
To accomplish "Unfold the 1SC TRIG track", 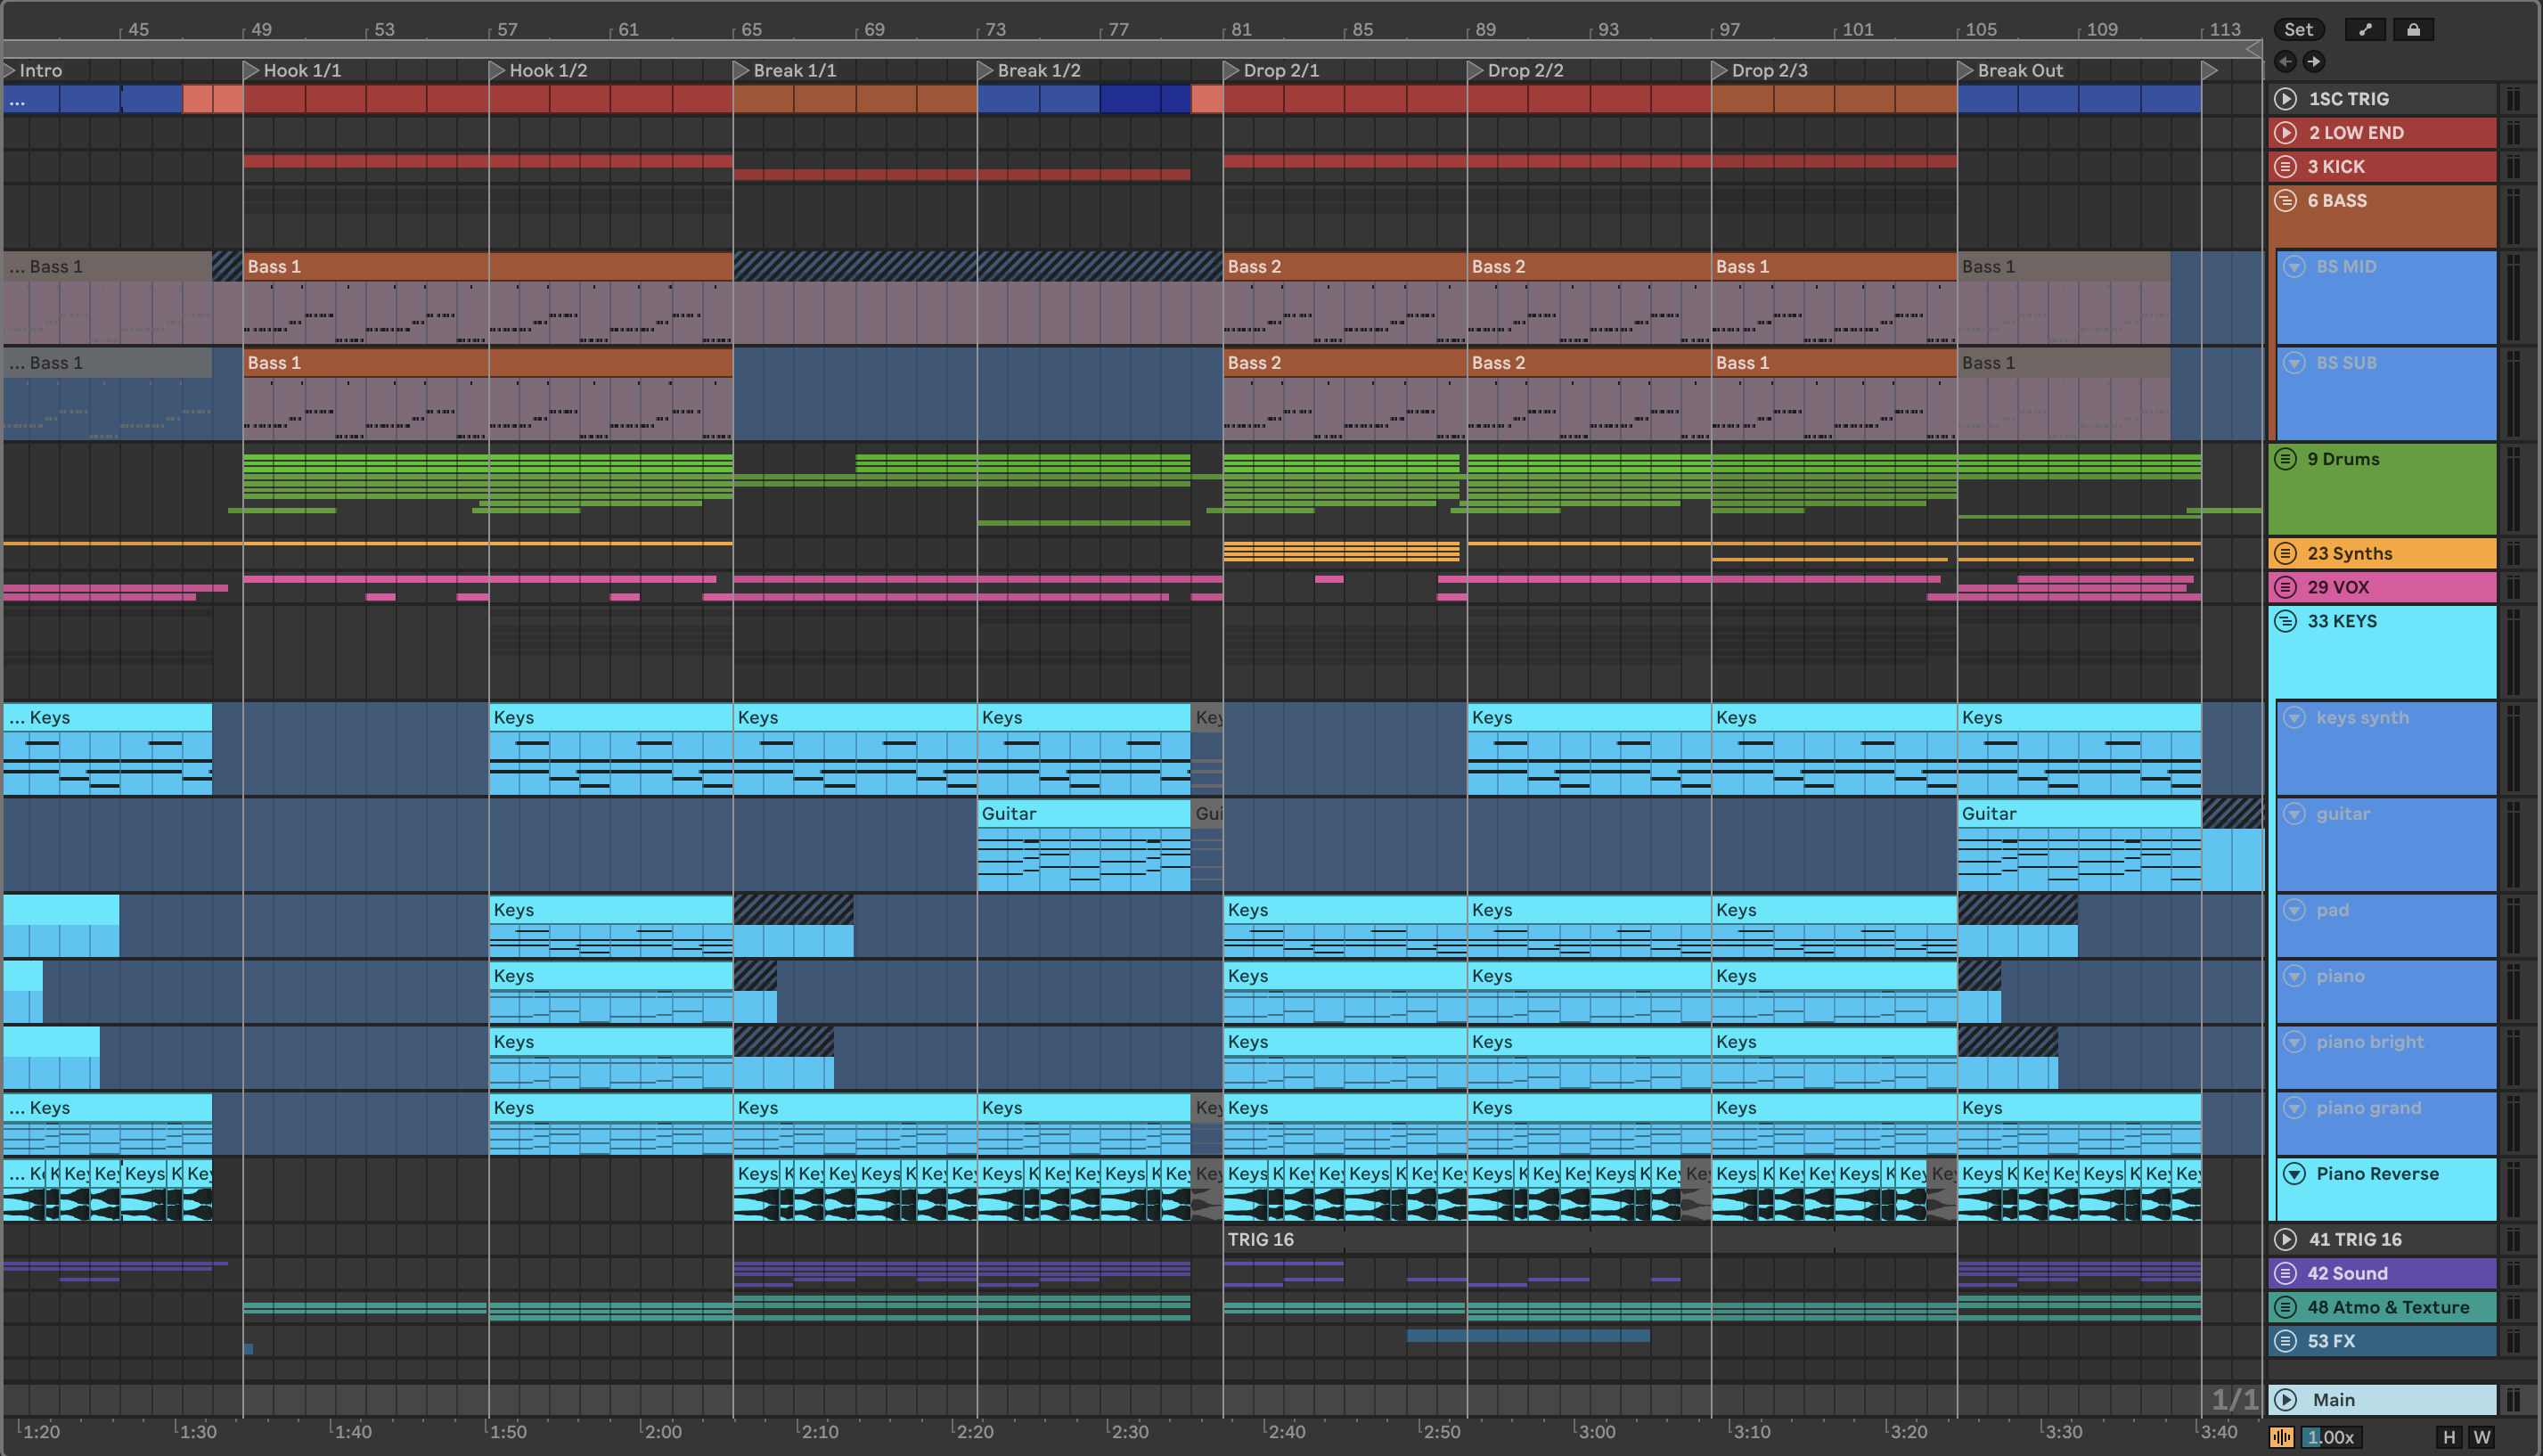I will (x=2285, y=99).
